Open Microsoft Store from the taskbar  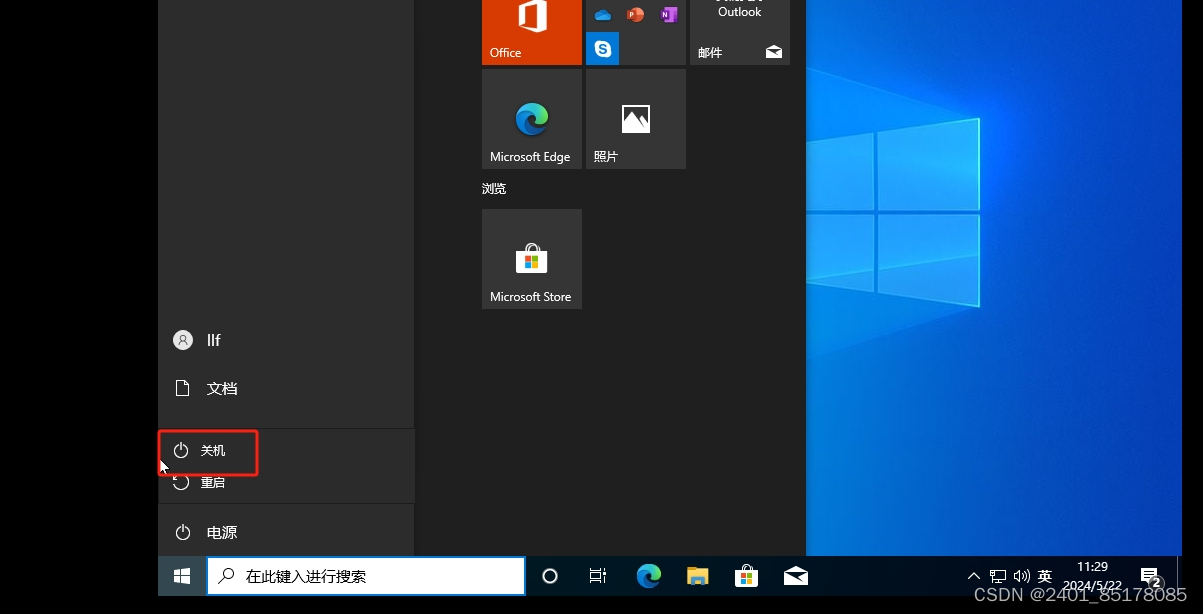[746, 576]
